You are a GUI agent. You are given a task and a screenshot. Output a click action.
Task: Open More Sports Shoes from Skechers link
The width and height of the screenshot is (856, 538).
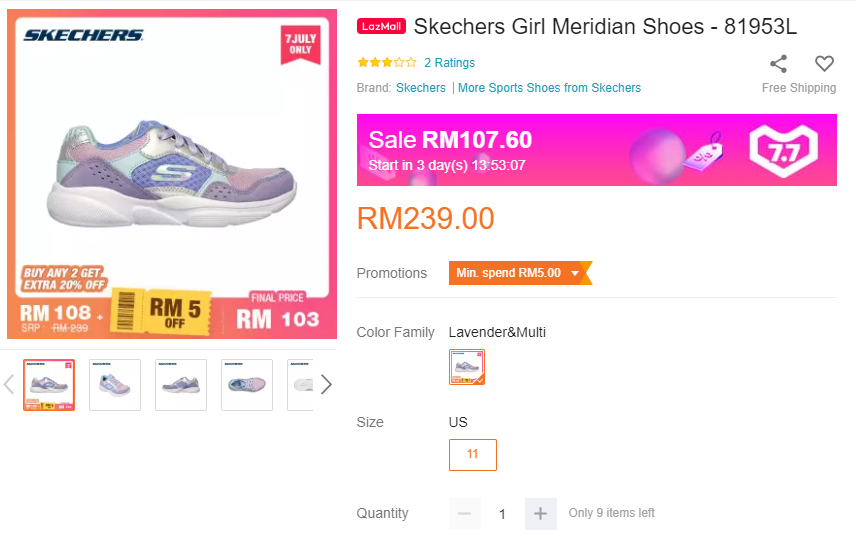tap(549, 88)
